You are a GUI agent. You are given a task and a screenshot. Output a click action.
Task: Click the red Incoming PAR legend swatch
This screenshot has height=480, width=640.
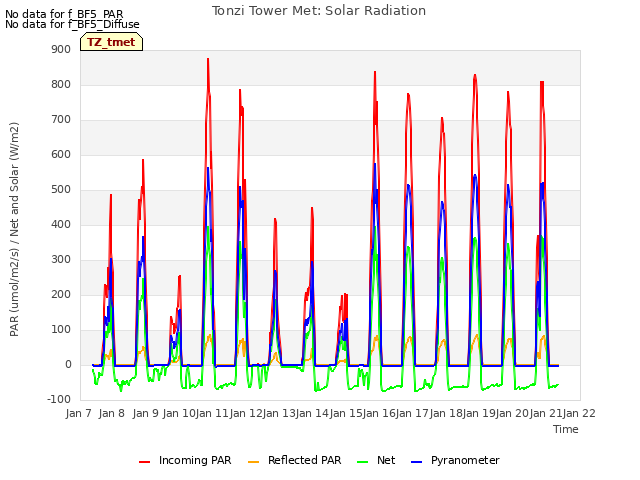point(144,462)
